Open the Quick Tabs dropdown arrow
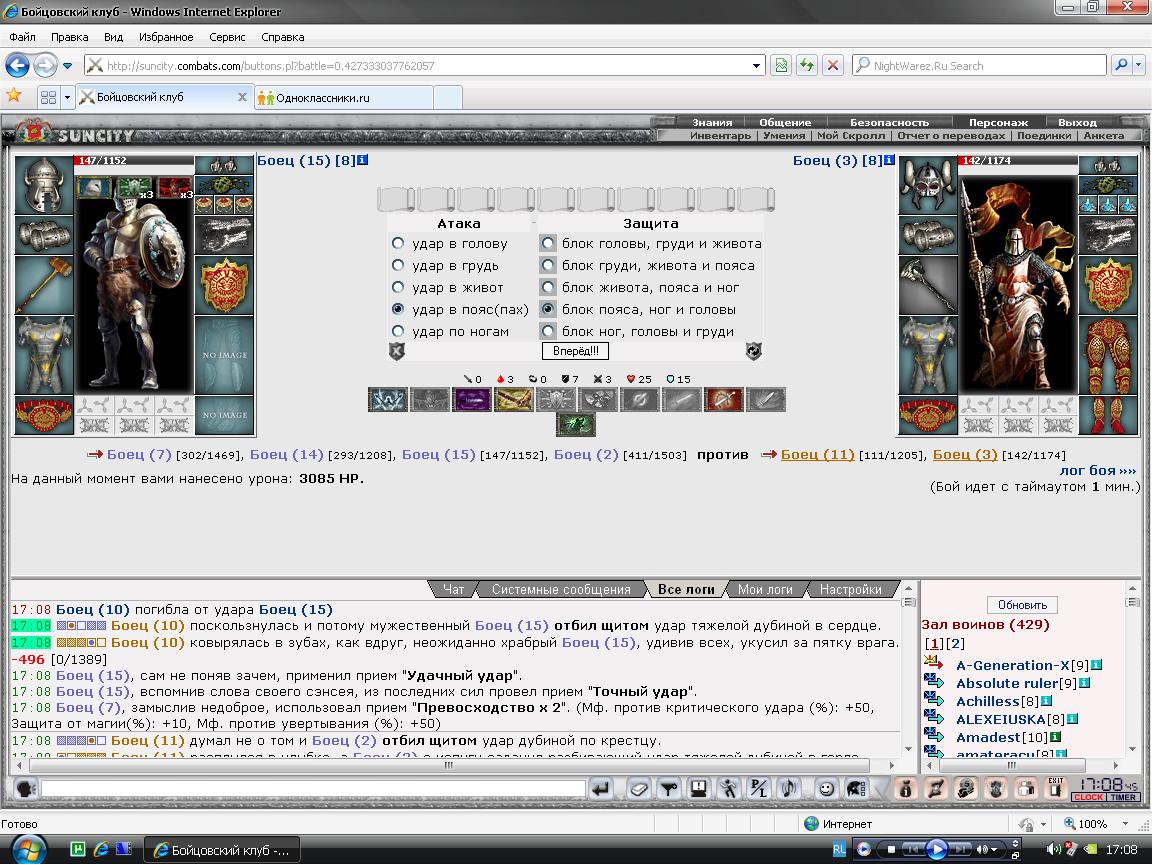The image size is (1152, 864). pos(68,96)
